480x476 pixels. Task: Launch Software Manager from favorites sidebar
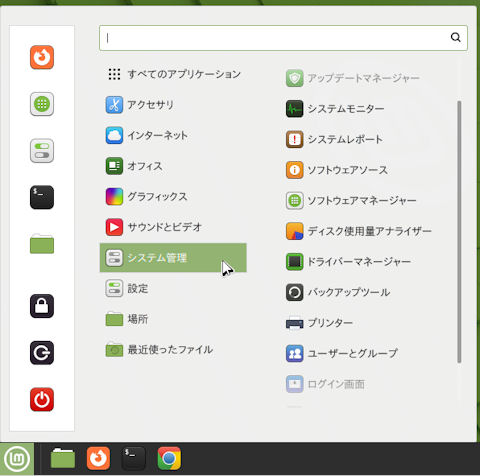click(x=42, y=104)
